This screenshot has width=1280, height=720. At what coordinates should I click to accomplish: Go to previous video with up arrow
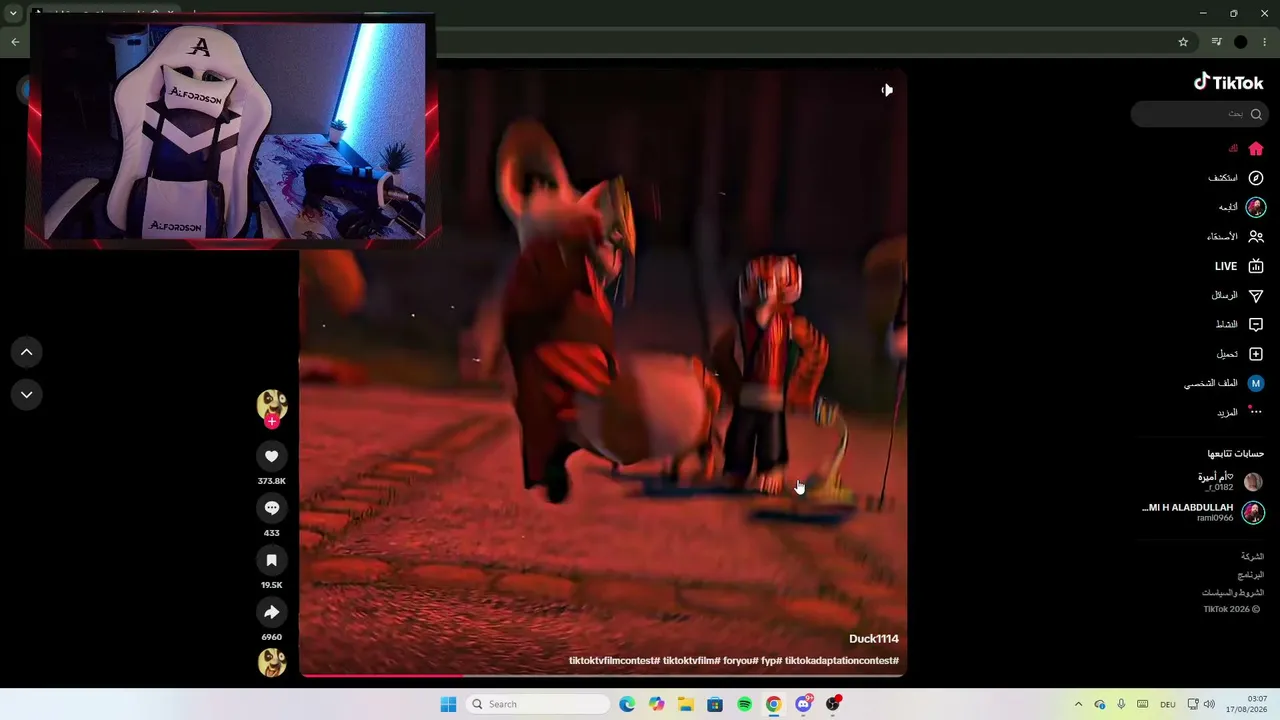pyautogui.click(x=27, y=352)
